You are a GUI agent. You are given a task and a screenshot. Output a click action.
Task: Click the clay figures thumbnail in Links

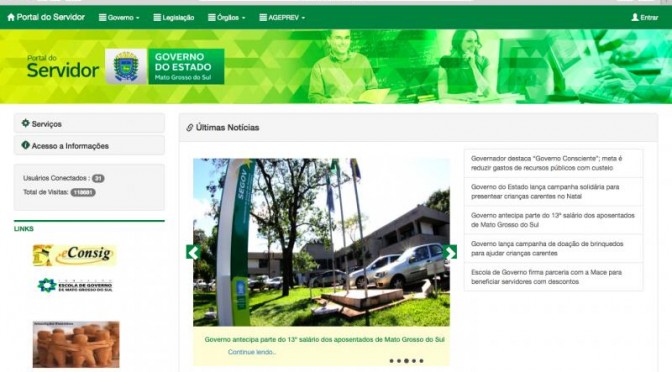tap(76, 344)
